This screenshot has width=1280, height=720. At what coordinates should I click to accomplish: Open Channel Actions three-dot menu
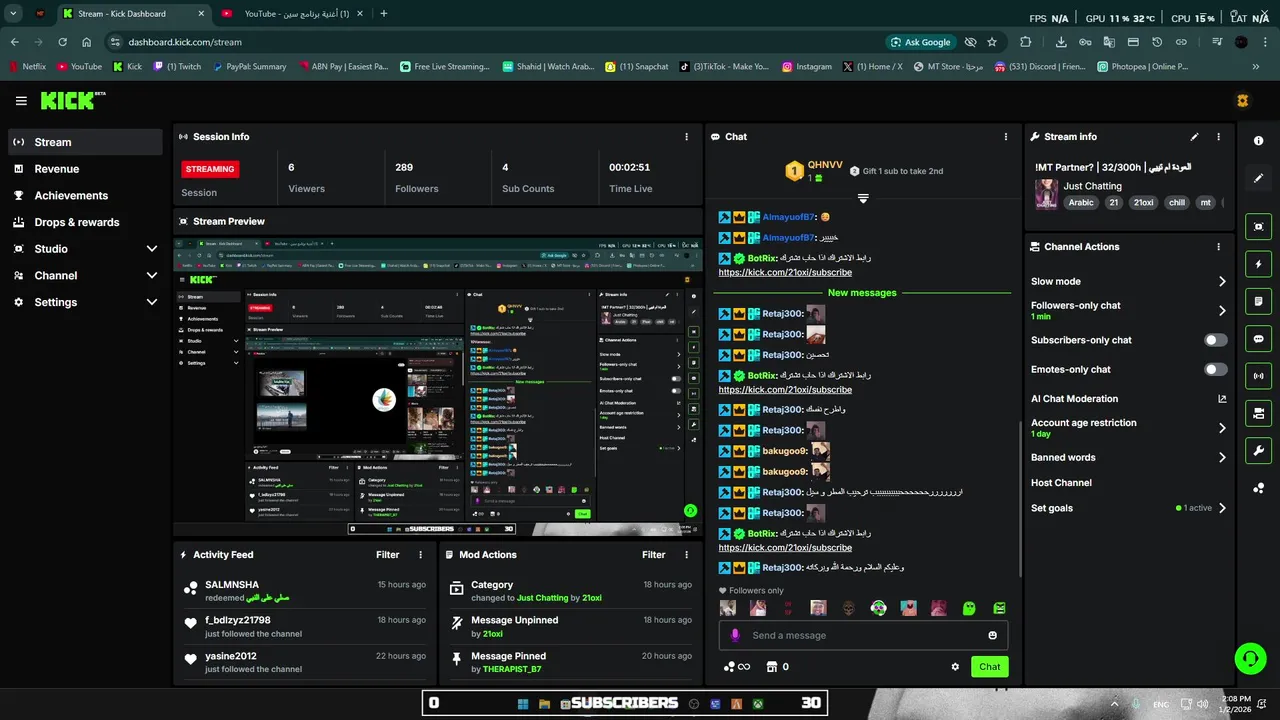[x=1218, y=247]
